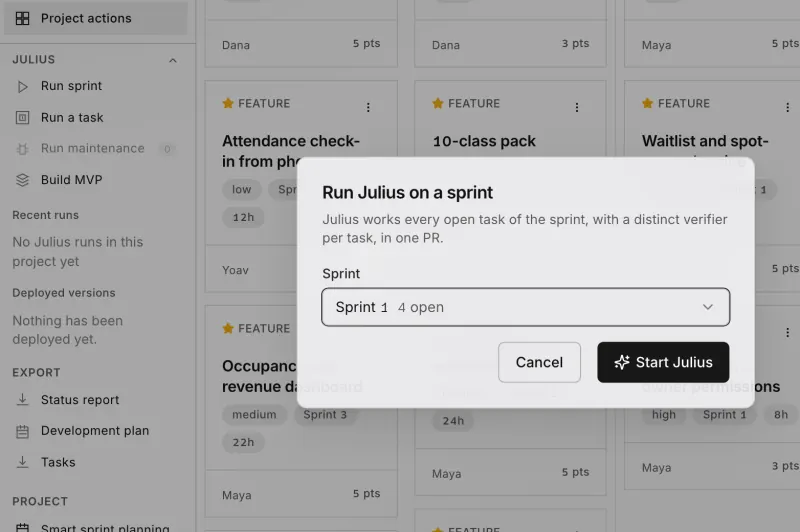Open Project actions in the sidebar
Screen dimensions: 800x532
95,18
